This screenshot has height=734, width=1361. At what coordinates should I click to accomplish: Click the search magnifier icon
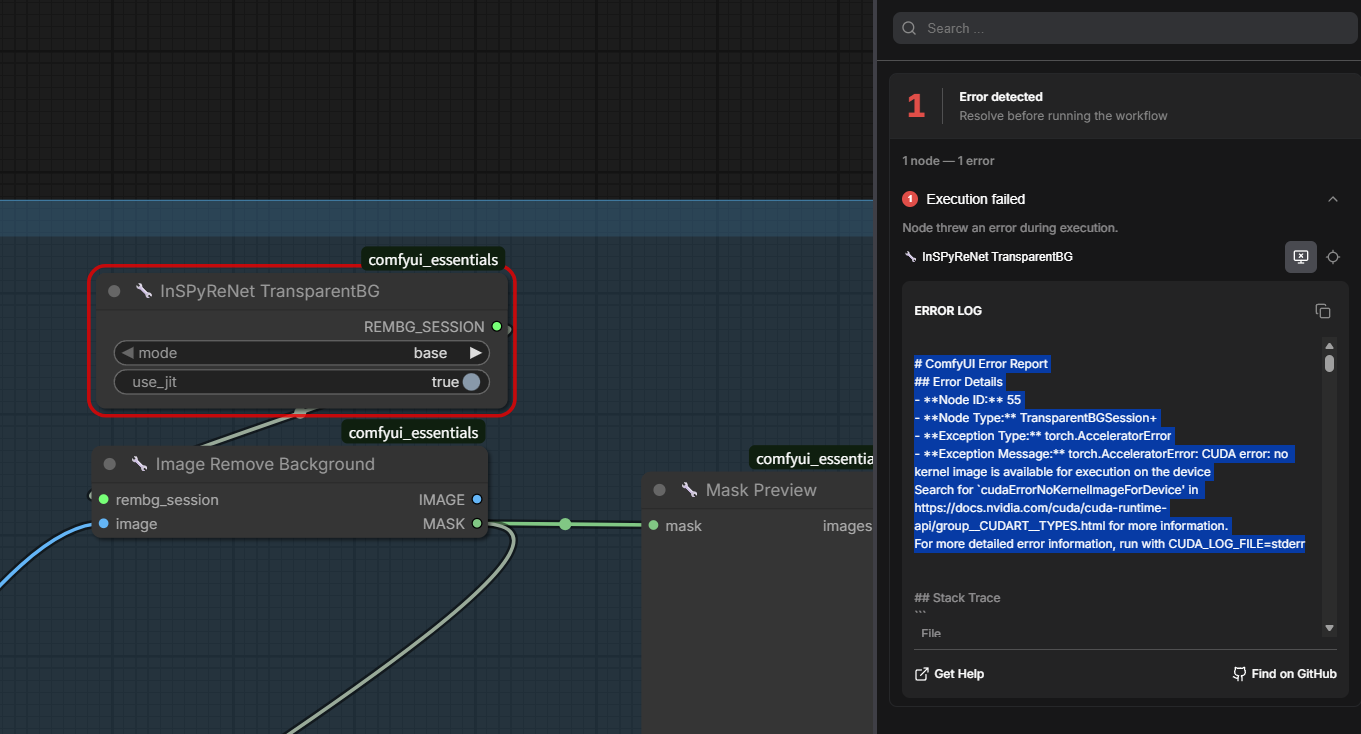click(x=909, y=28)
